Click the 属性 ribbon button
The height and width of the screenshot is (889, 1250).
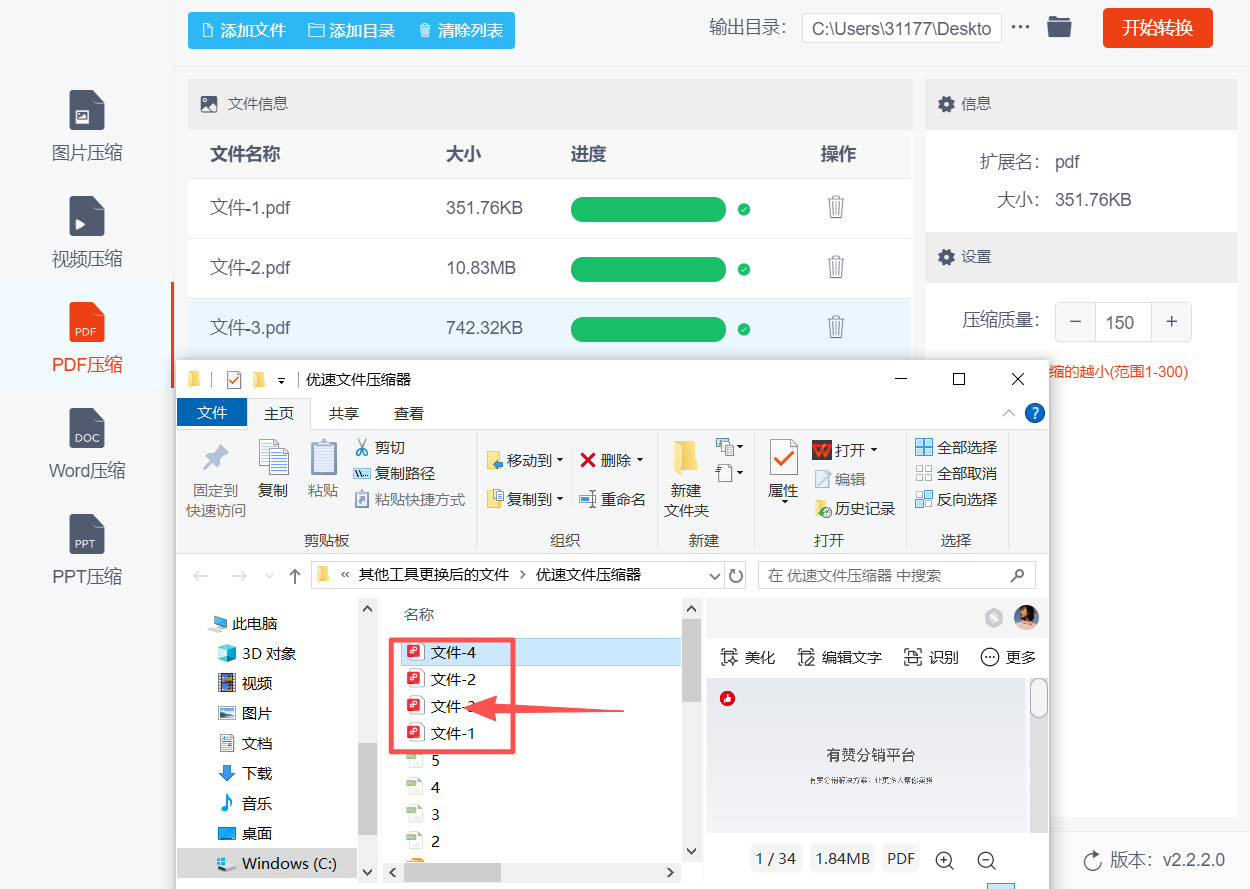click(x=783, y=471)
